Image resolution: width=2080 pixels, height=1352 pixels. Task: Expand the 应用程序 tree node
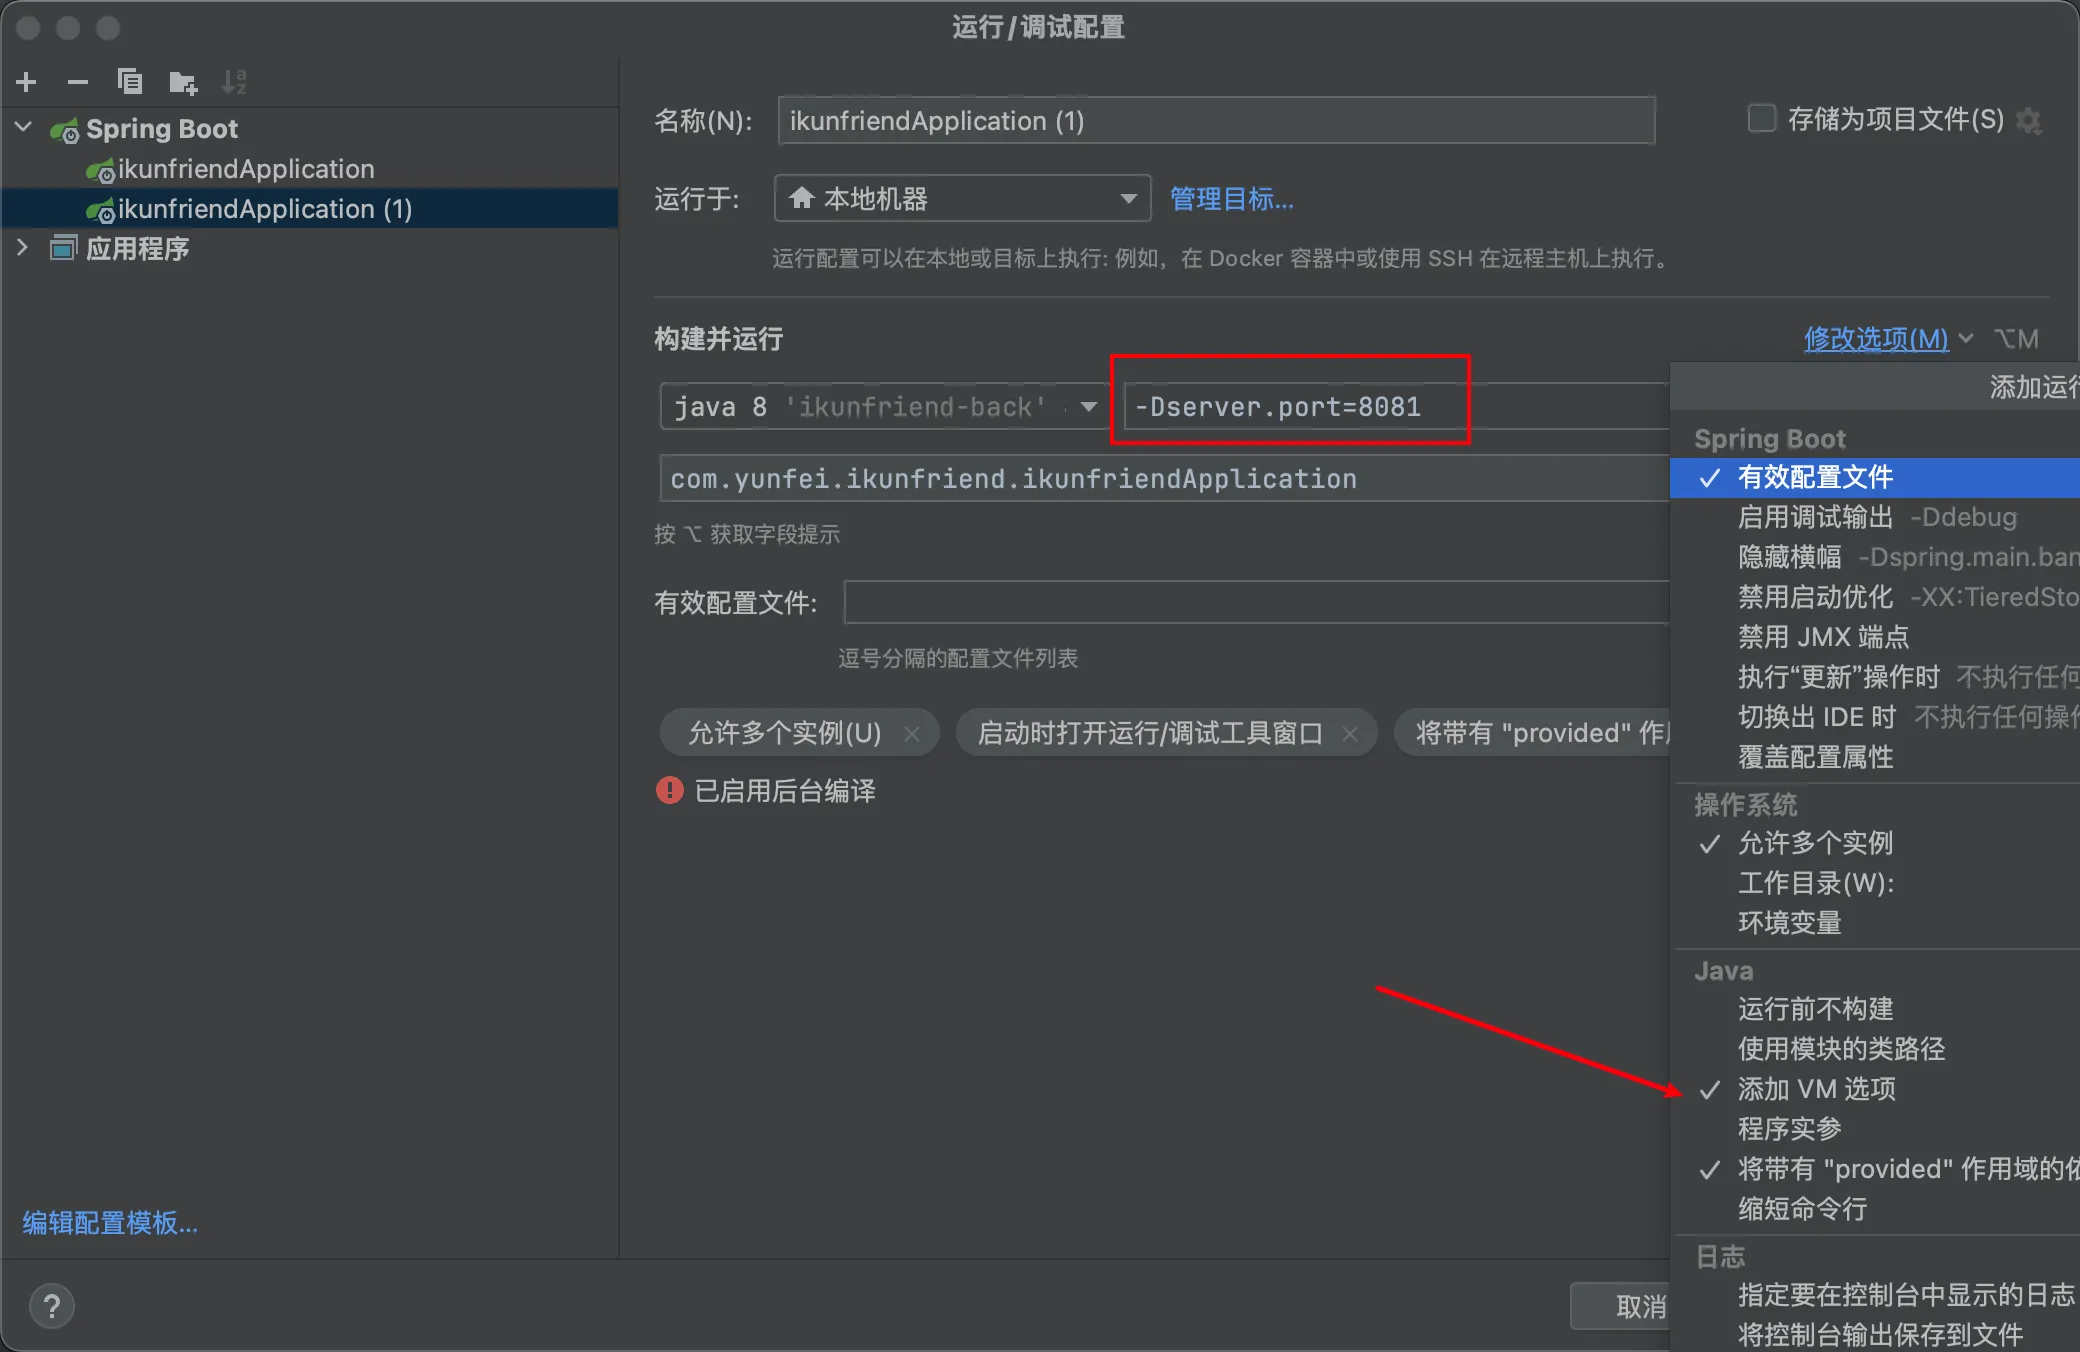click(23, 247)
